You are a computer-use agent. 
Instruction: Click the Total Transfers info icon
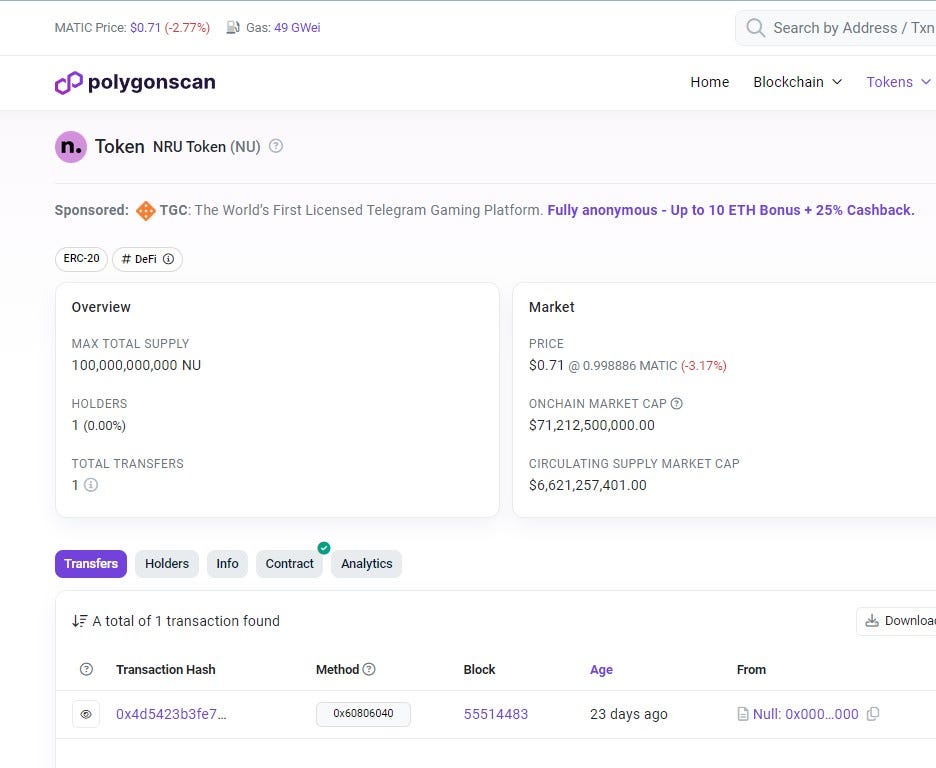click(89, 485)
